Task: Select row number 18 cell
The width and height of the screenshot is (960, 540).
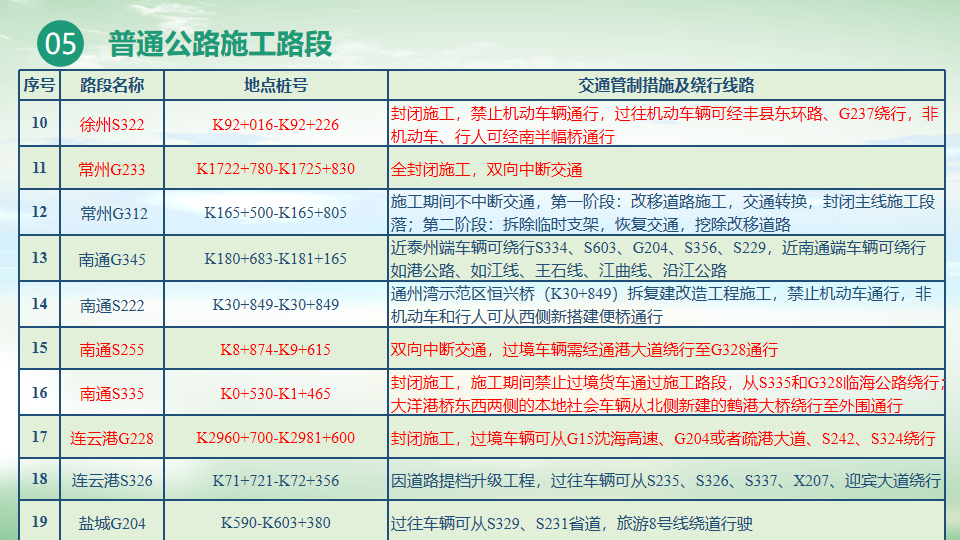Action: (x=40, y=479)
